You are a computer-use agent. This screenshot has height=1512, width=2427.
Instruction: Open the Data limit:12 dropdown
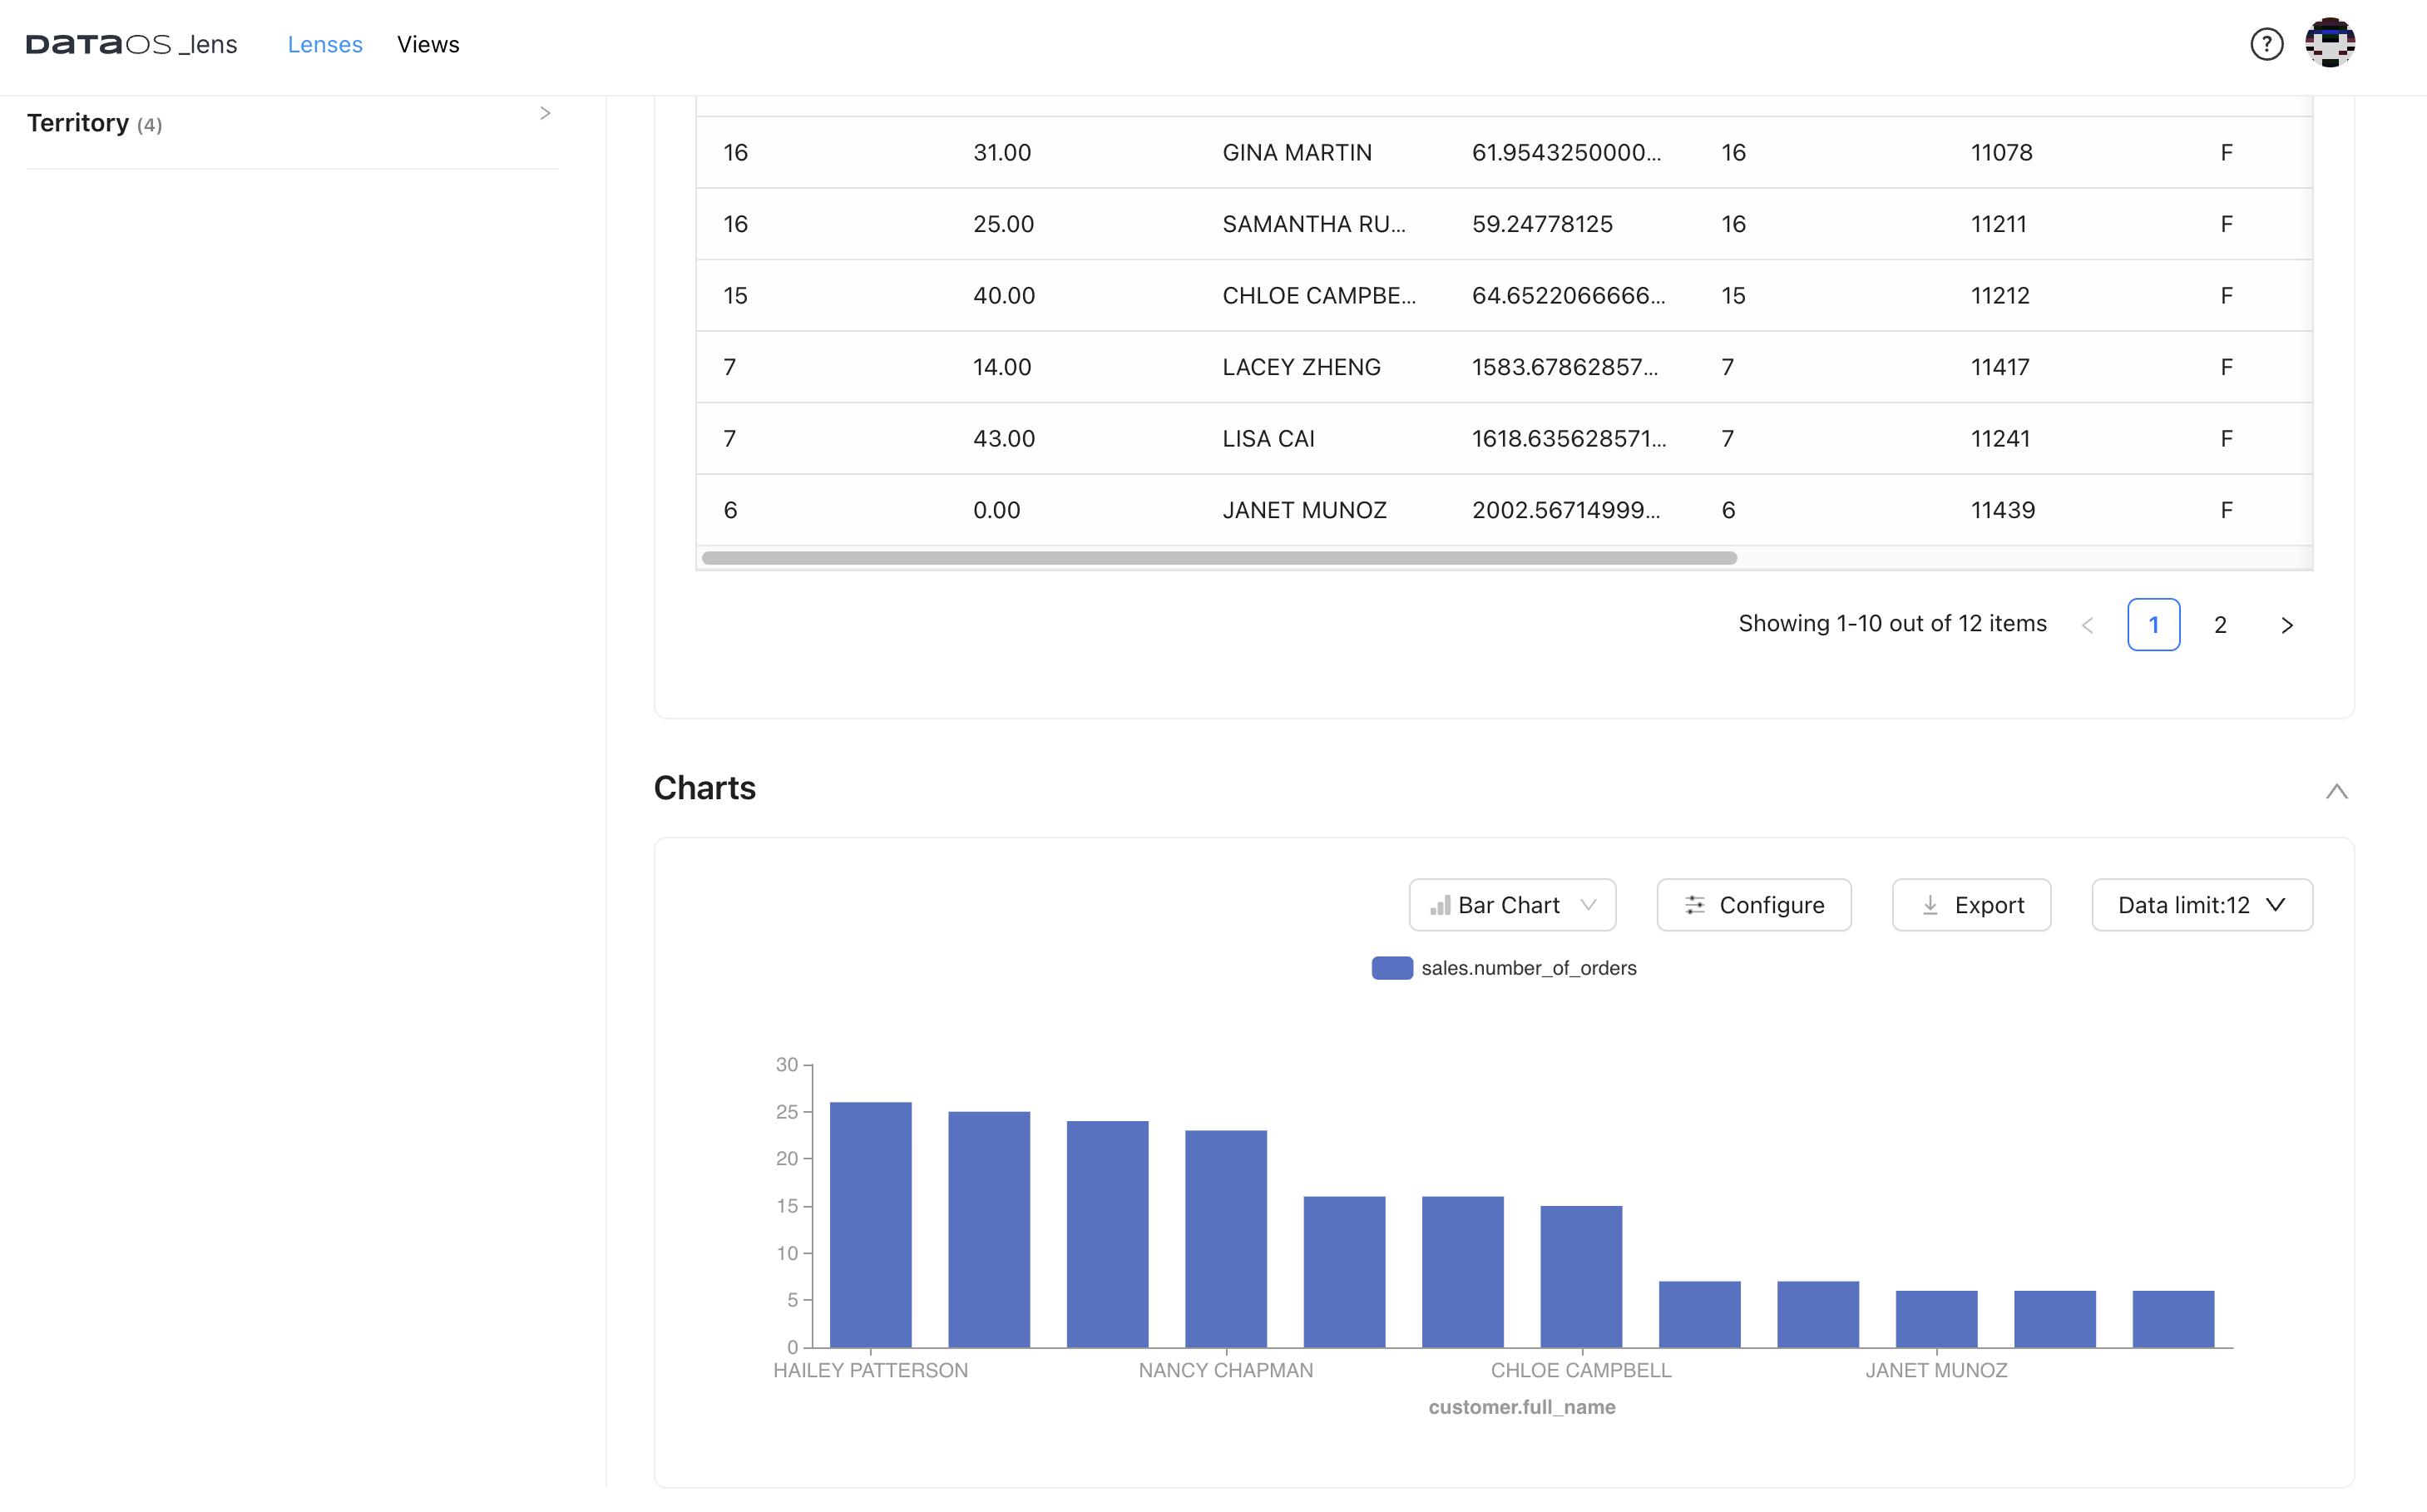click(2202, 905)
